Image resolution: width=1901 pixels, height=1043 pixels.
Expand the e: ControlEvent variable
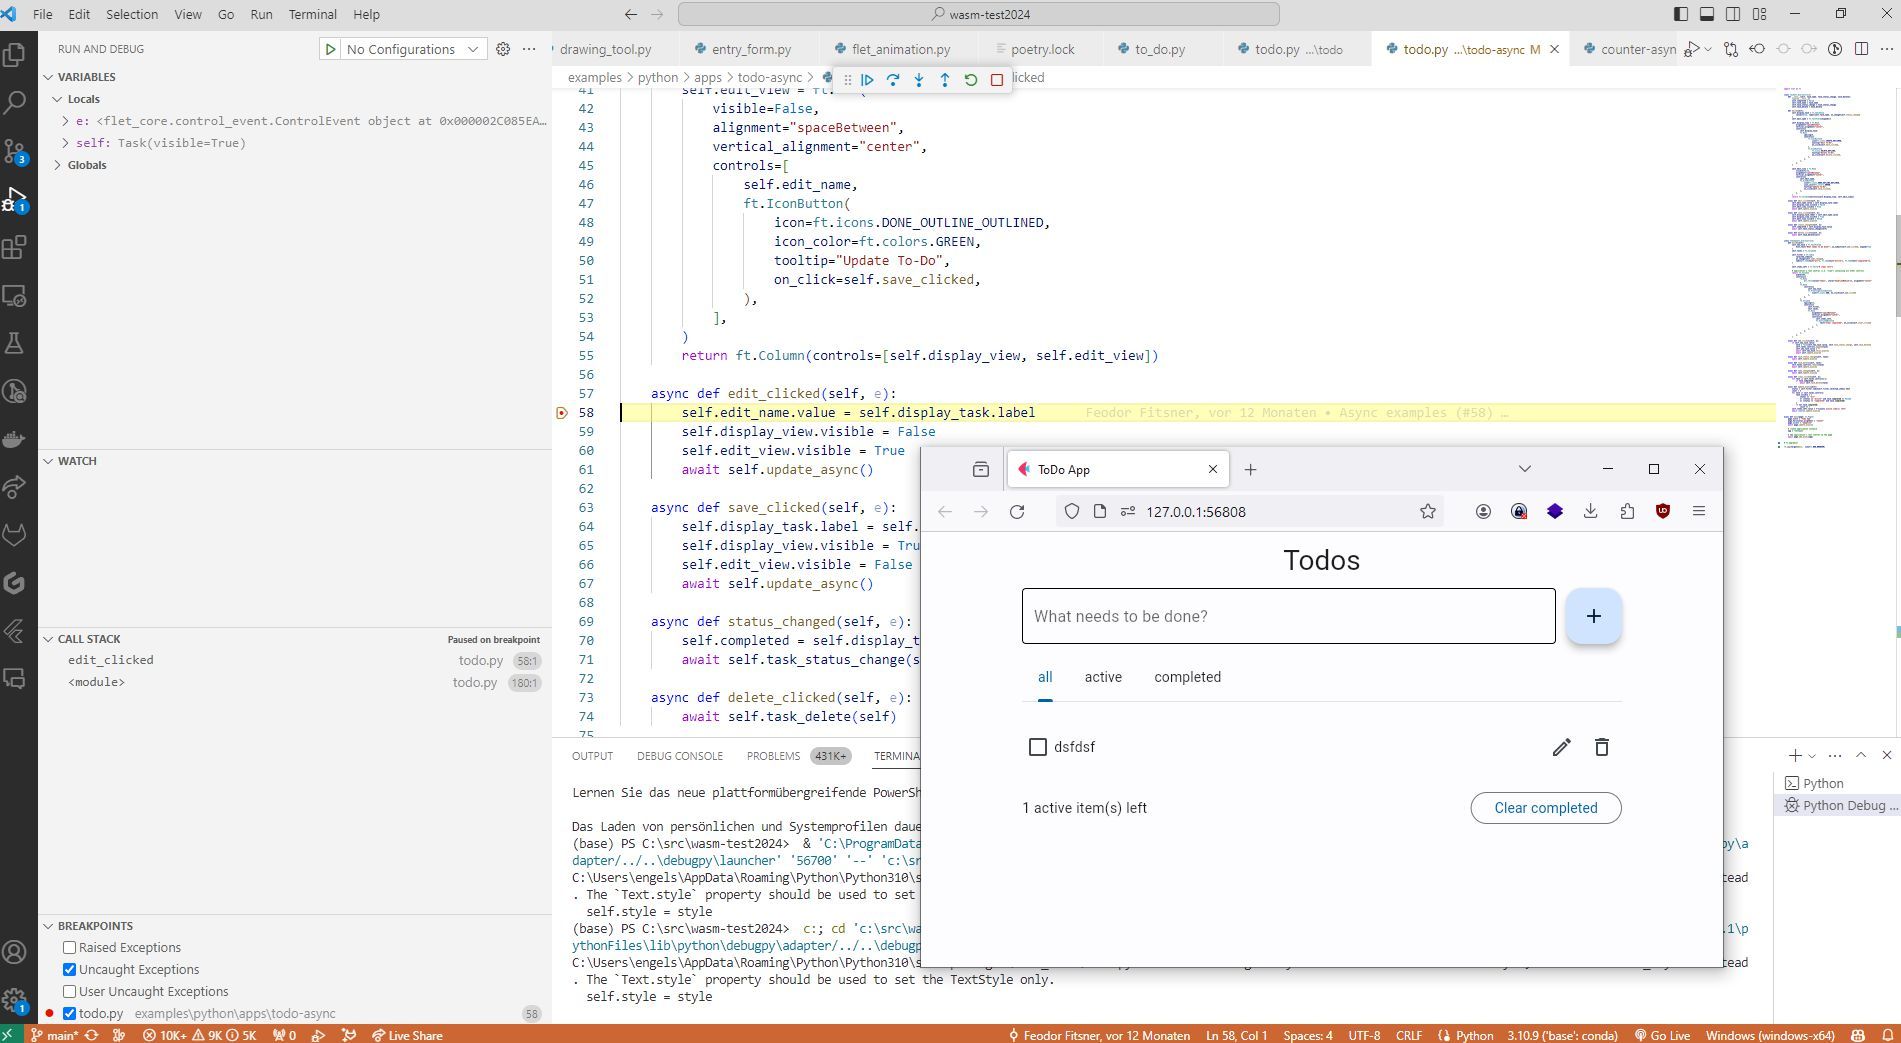click(x=65, y=121)
